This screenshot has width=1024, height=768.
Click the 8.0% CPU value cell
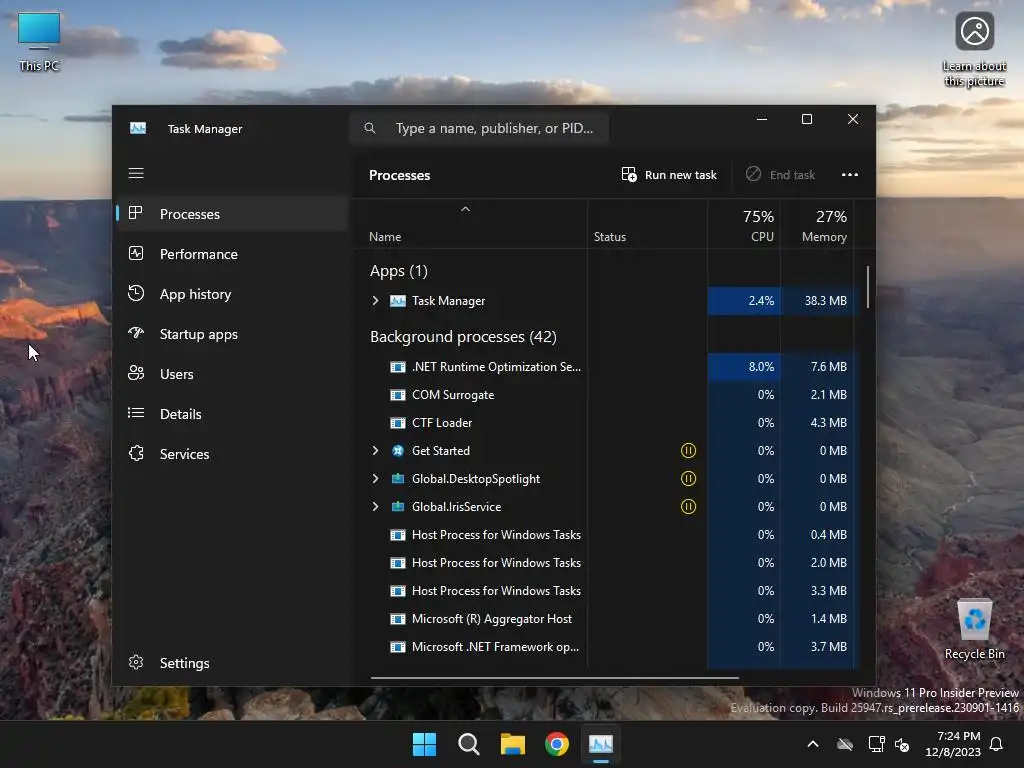744,366
